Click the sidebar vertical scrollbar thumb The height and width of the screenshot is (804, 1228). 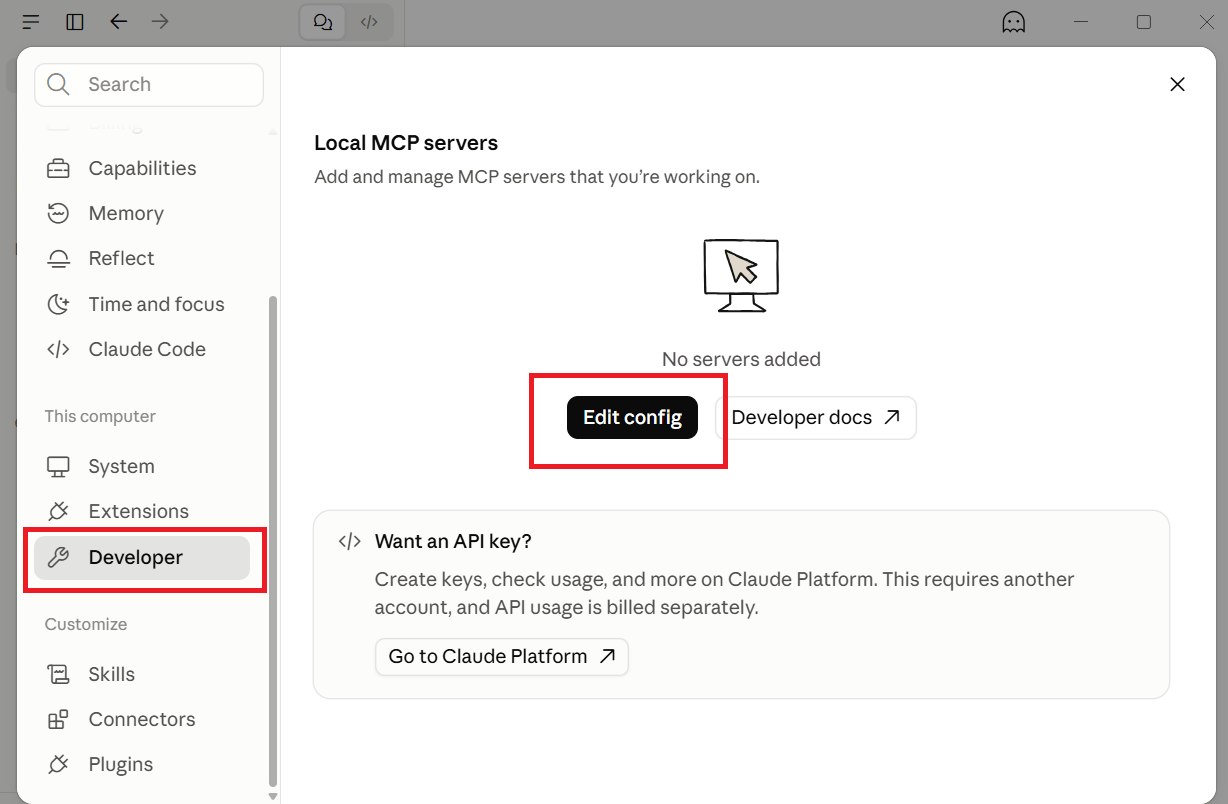pos(273,541)
